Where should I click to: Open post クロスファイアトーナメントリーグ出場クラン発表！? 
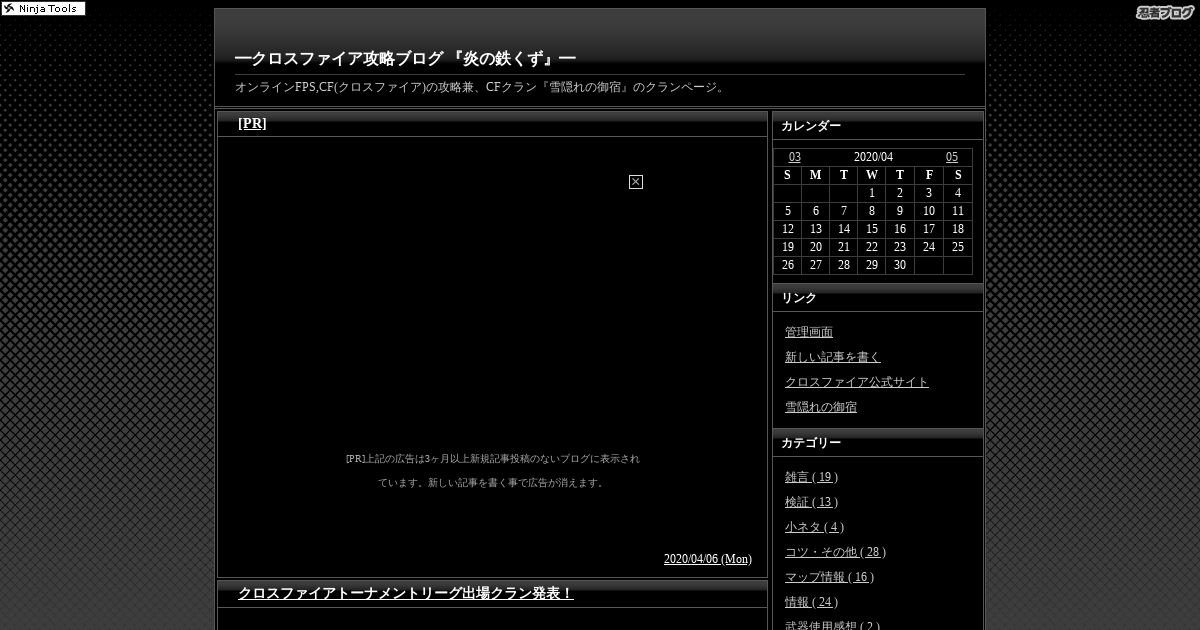point(405,594)
